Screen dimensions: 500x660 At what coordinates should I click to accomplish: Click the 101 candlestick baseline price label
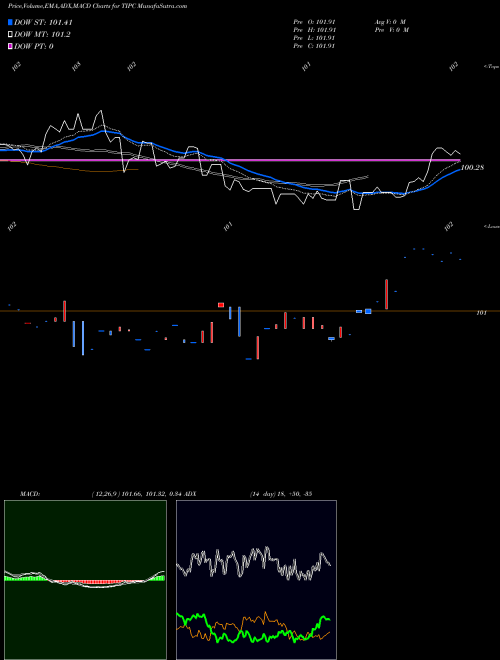pos(481,313)
